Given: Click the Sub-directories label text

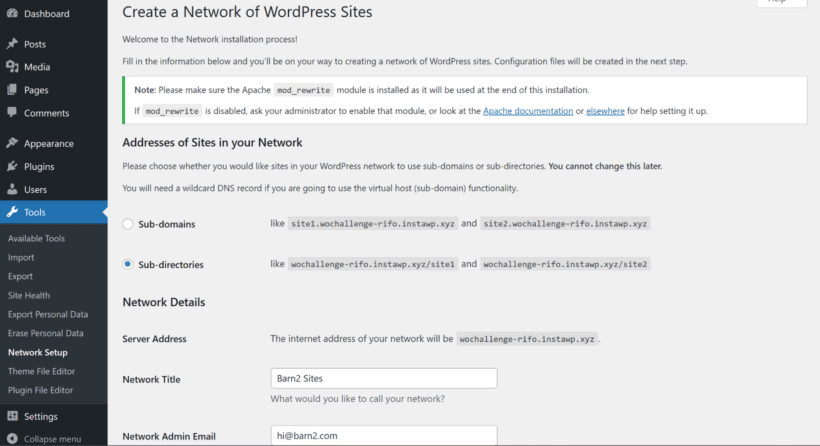Looking at the screenshot, I should (170, 265).
